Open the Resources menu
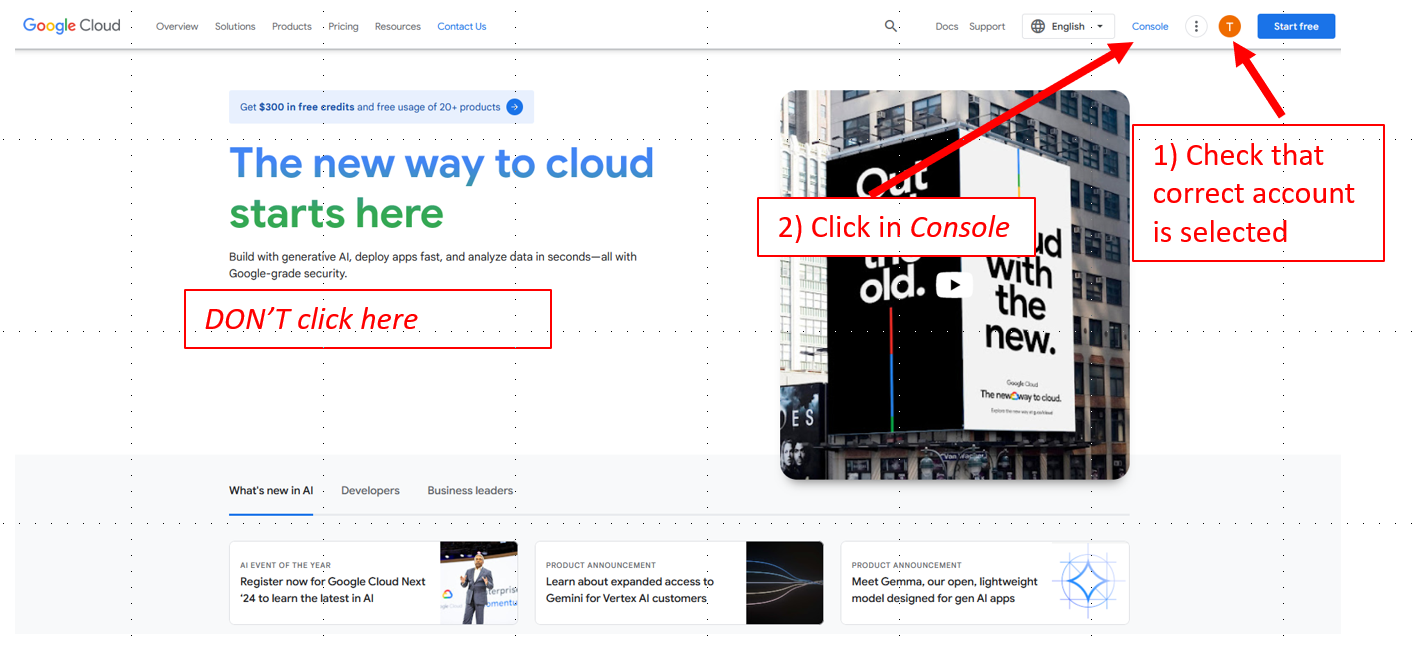The height and width of the screenshot is (651, 1425). click(398, 27)
